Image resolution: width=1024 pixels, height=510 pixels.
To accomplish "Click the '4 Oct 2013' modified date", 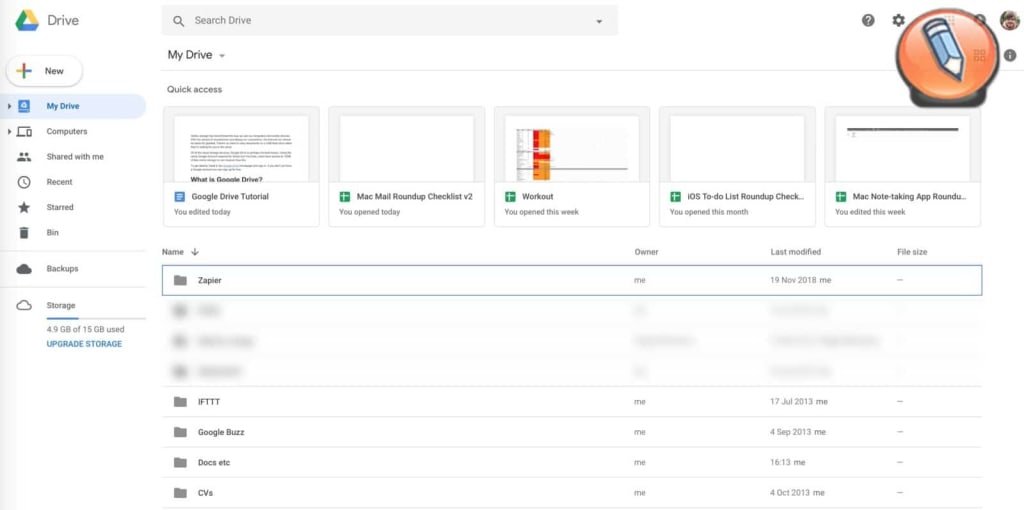I will [x=790, y=493].
